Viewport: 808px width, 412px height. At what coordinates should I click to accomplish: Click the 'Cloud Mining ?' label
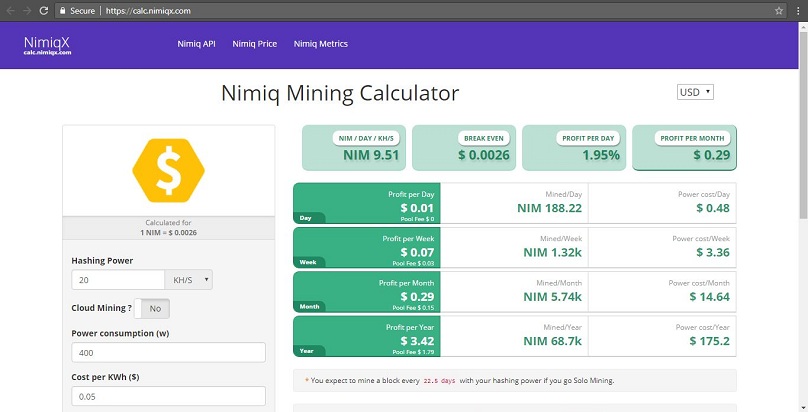coord(102,308)
